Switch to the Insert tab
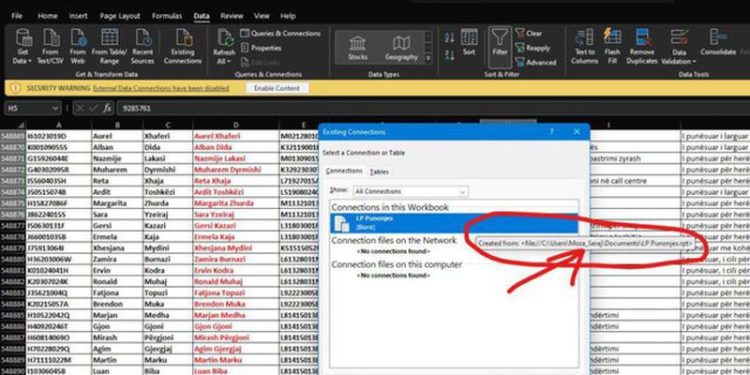The height and width of the screenshot is (375, 750). tap(78, 16)
